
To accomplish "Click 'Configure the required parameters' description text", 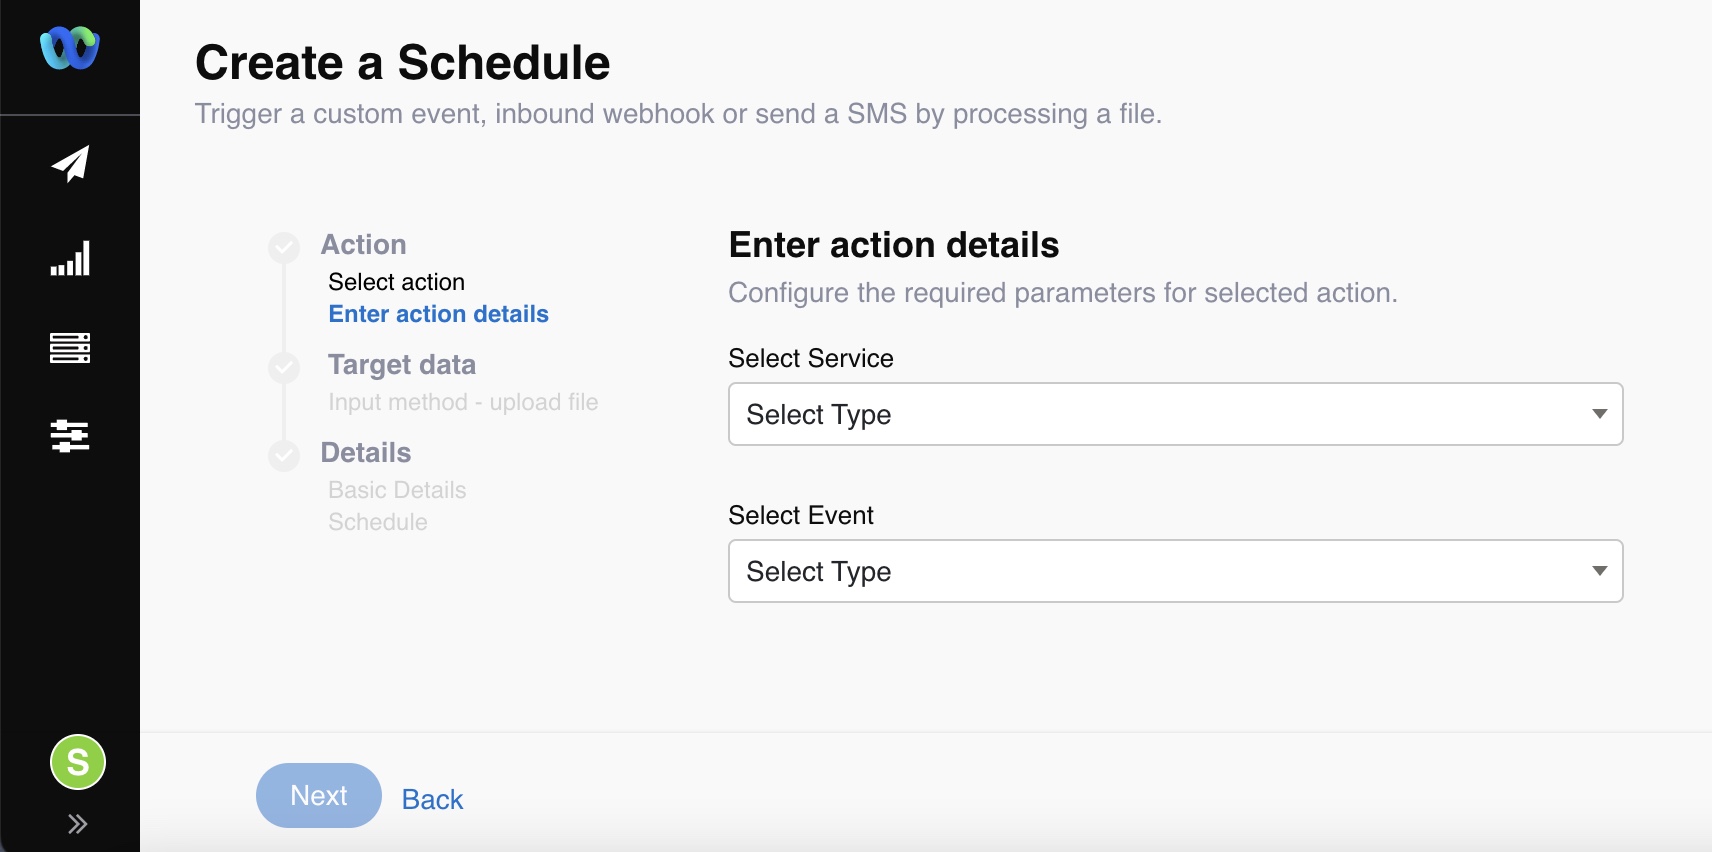I will pyautogui.click(x=1063, y=293).
